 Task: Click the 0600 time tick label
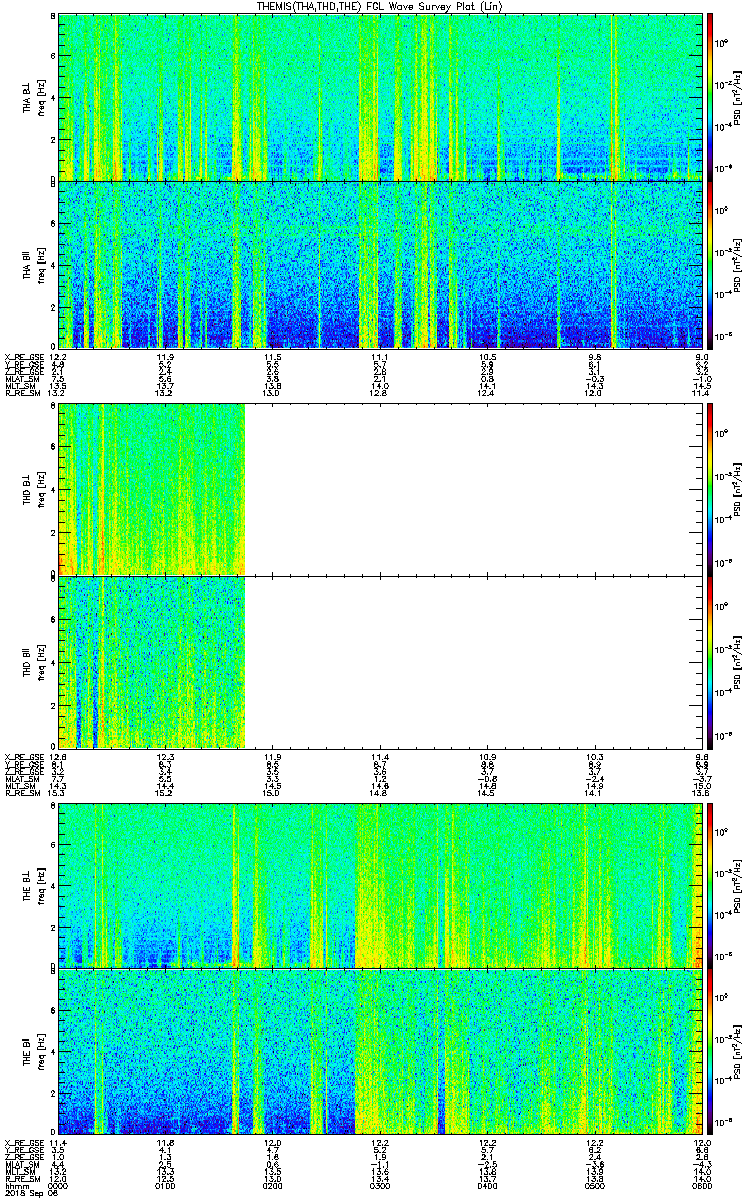[x=702, y=1185]
